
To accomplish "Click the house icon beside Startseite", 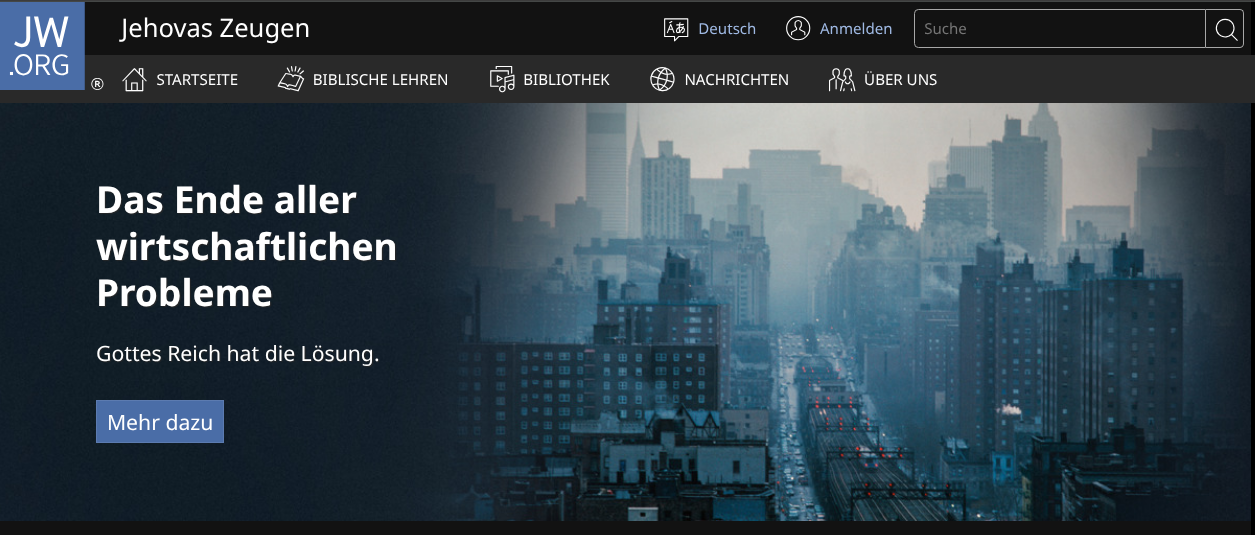I will pyautogui.click(x=134, y=79).
